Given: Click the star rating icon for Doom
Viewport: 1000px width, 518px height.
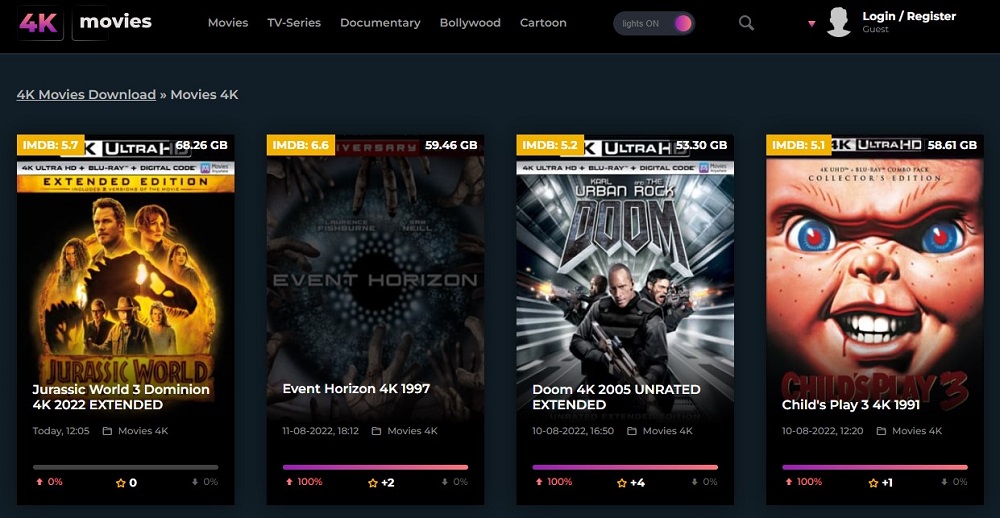Looking at the screenshot, I should (x=622, y=483).
